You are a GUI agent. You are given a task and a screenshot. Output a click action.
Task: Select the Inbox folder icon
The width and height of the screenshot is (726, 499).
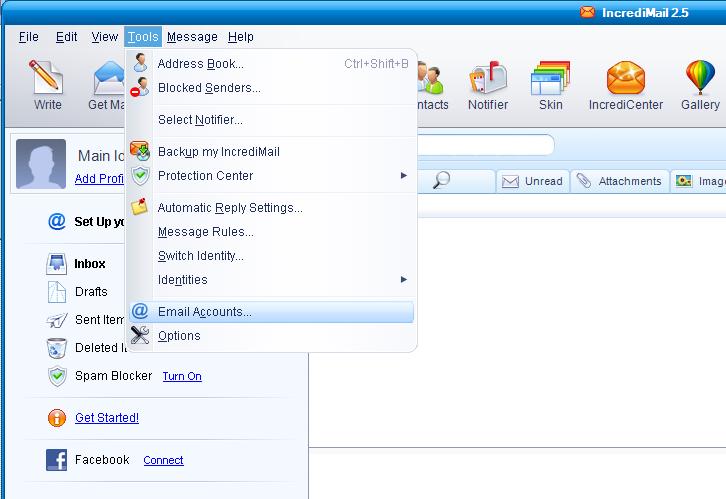coord(56,264)
